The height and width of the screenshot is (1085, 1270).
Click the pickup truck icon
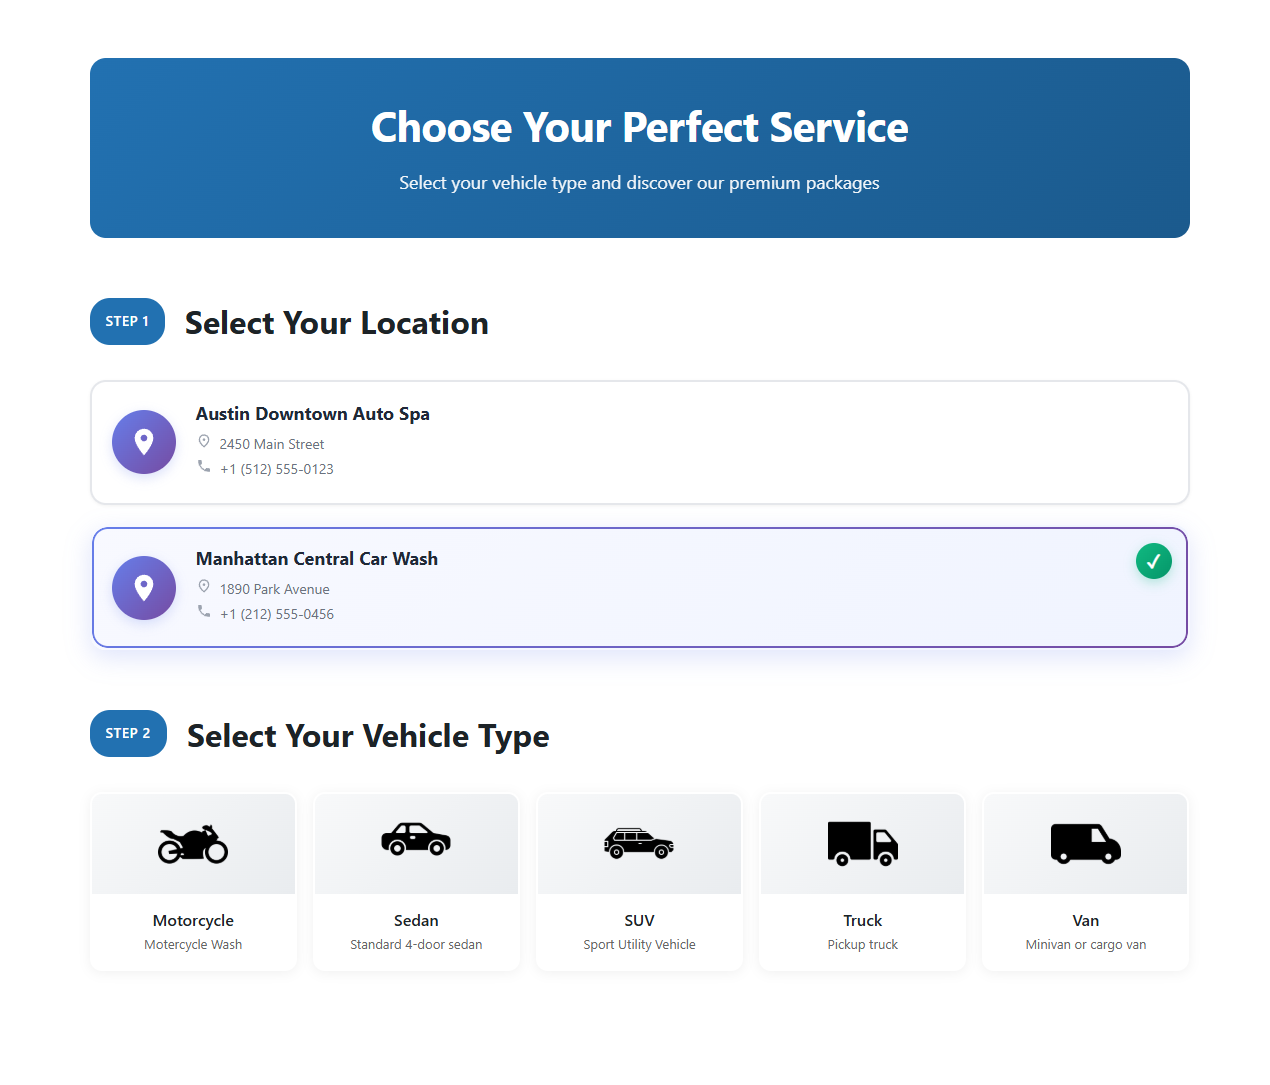coord(862,843)
